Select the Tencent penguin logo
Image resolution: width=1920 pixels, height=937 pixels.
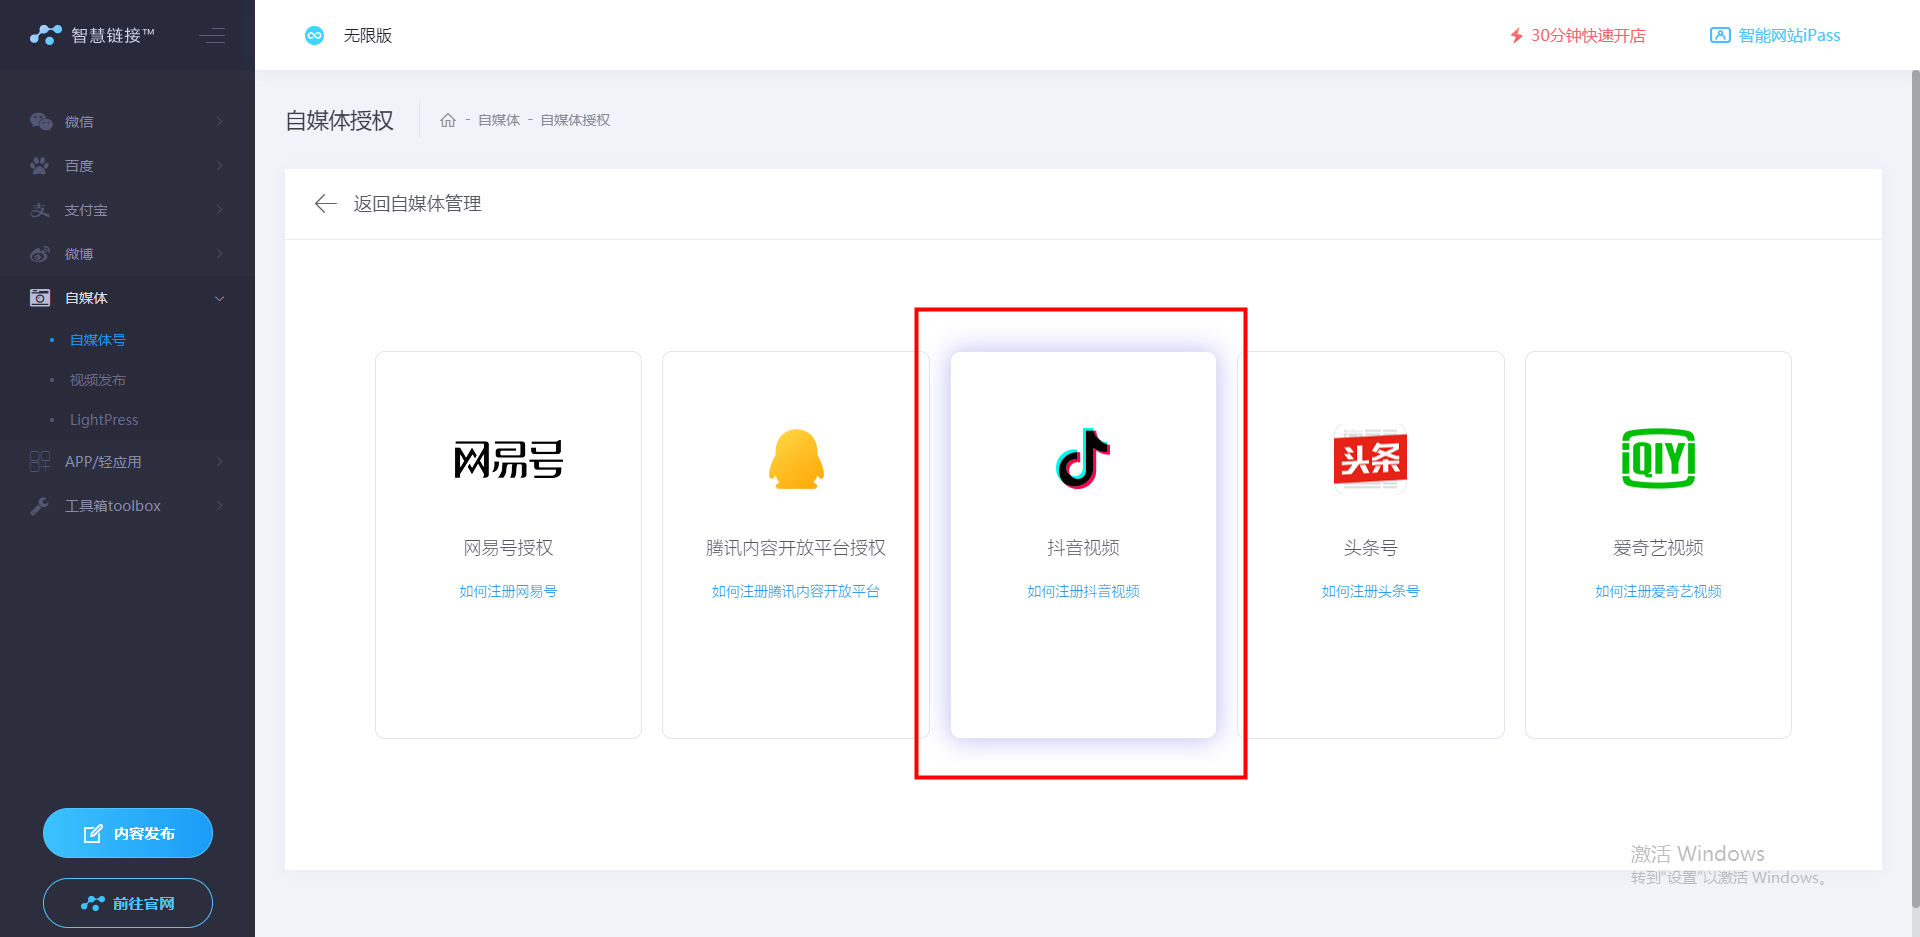tap(796, 459)
